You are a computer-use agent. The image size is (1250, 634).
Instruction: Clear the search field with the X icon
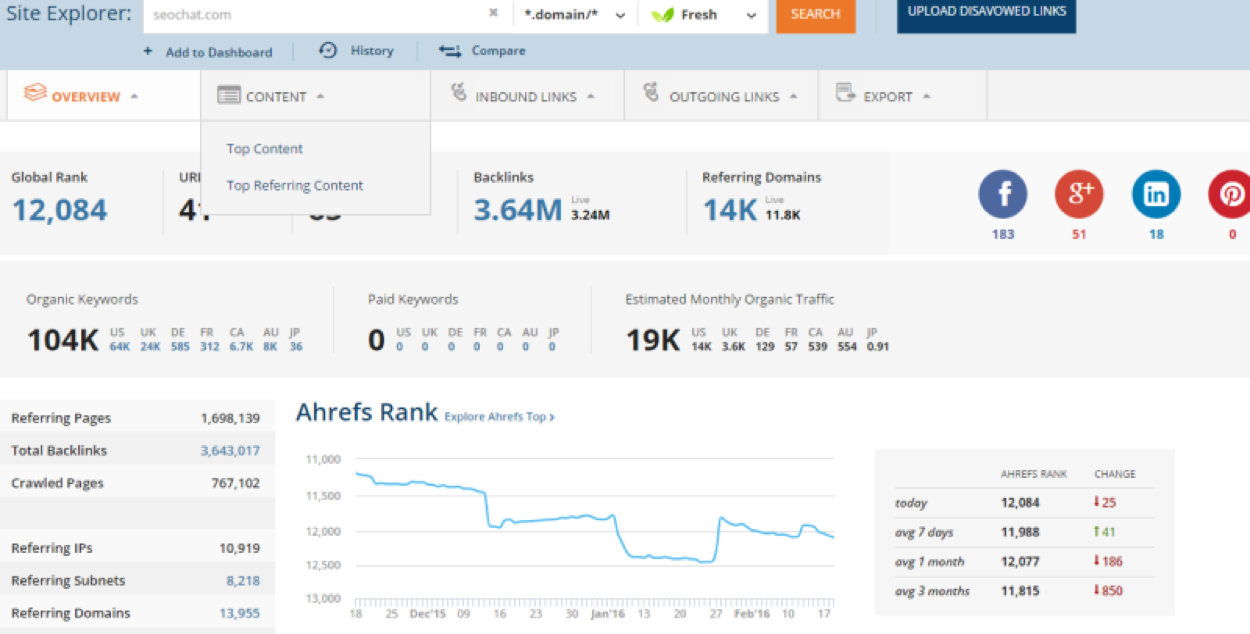(493, 14)
